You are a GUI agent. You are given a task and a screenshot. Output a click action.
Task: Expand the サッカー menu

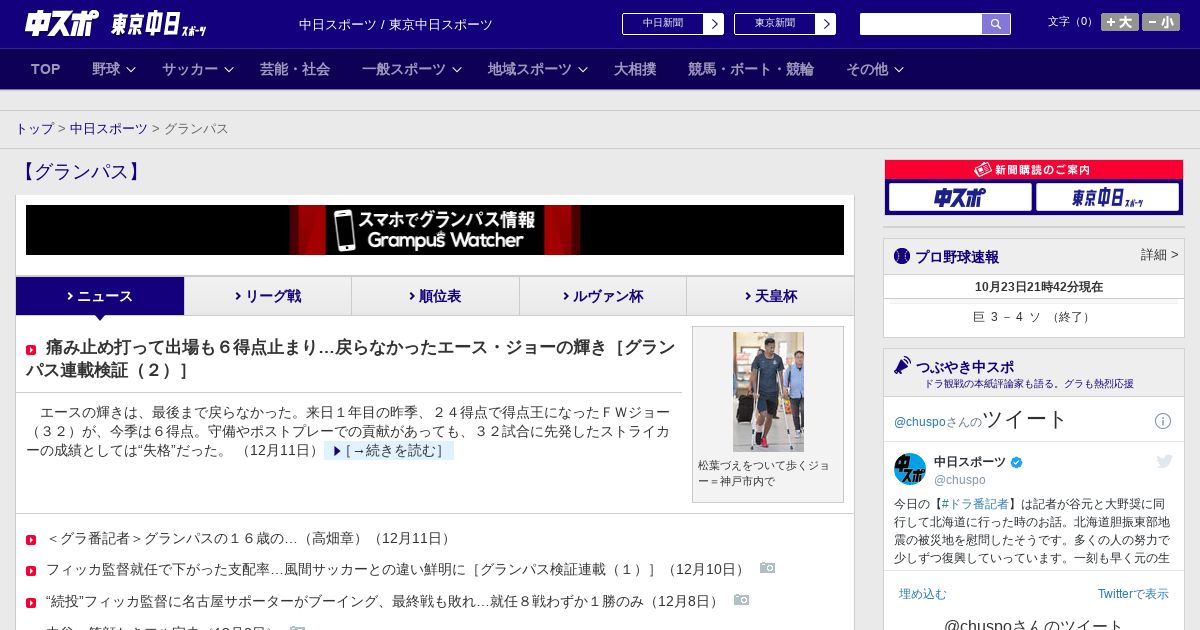(198, 69)
